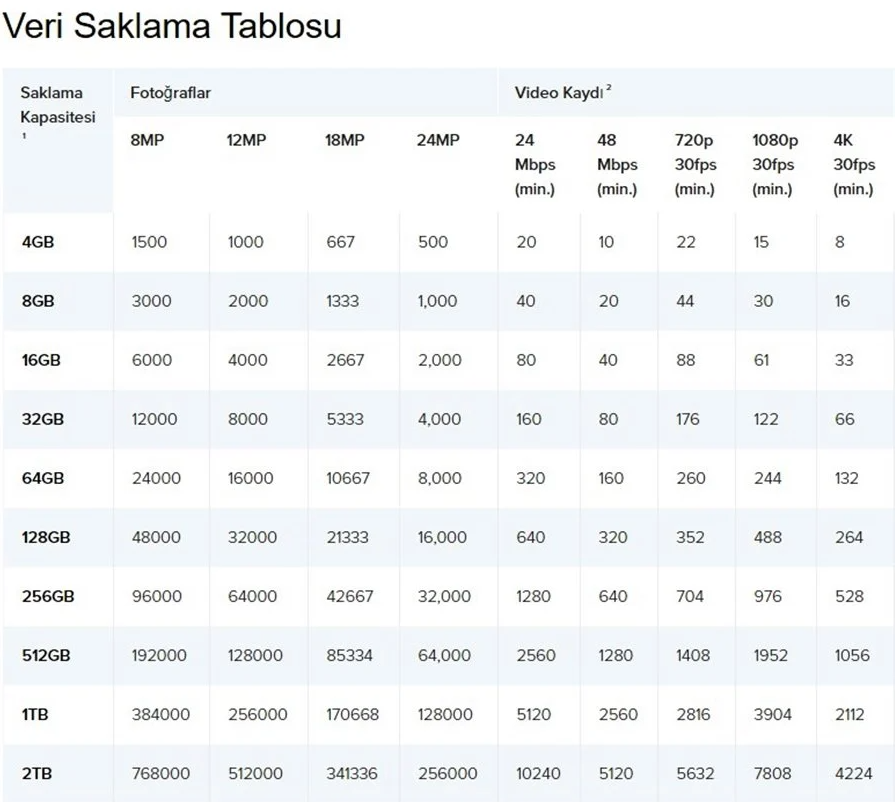Select the Fotoğraflar column group header
895x802 pixels.
click(170, 93)
